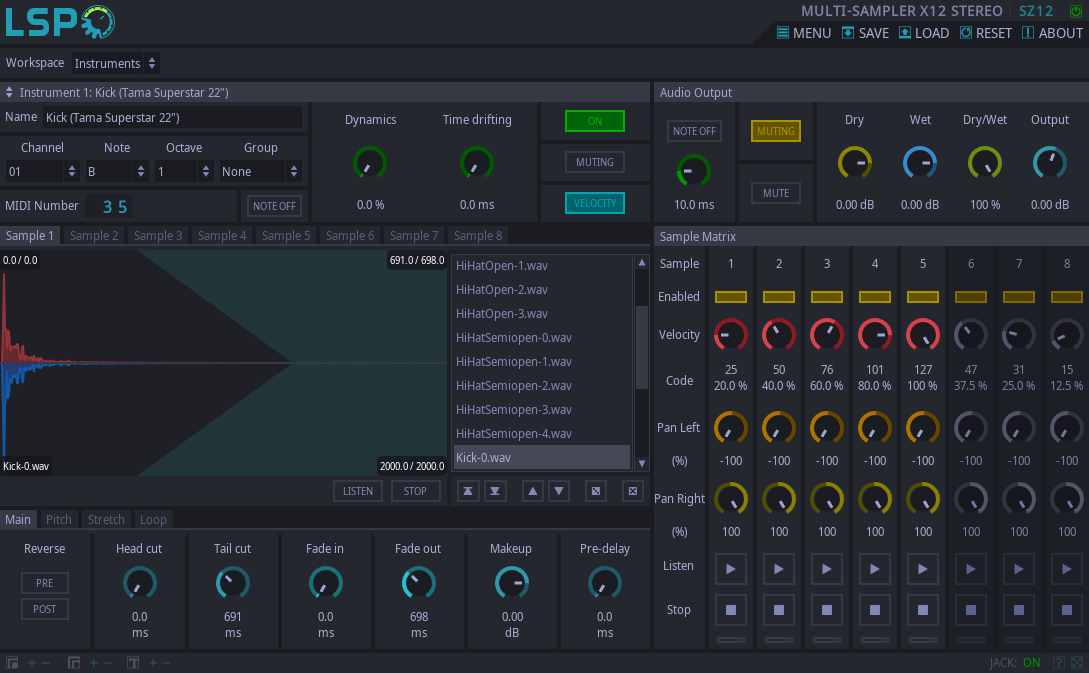Expand the Instrument 1 selector arrows
The height and width of the screenshot is (673, 1089).
coord(9,92)
